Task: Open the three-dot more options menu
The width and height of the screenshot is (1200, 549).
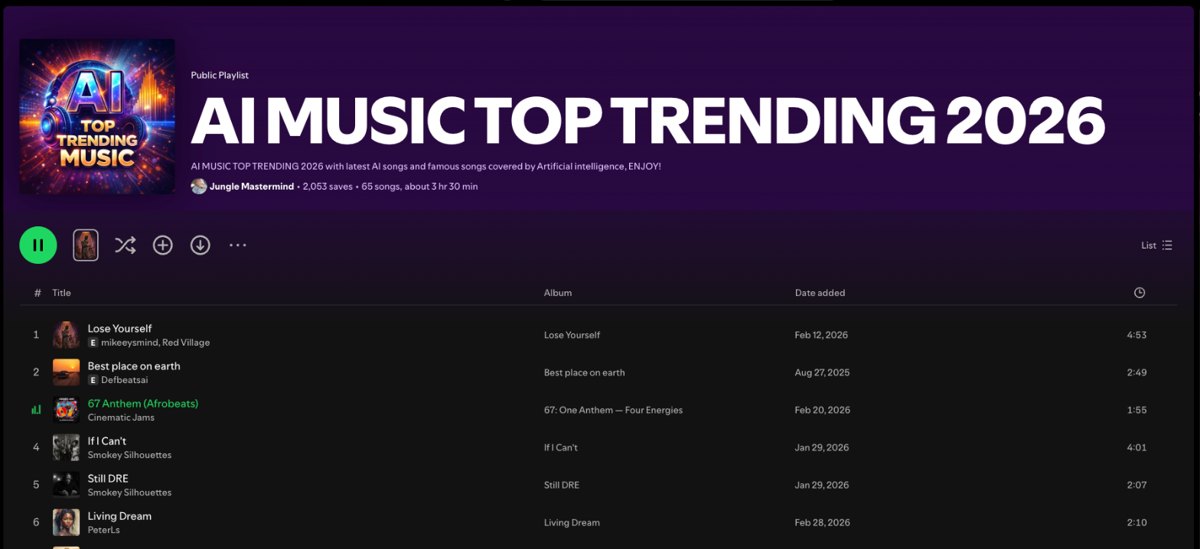Action: [237, 245]
